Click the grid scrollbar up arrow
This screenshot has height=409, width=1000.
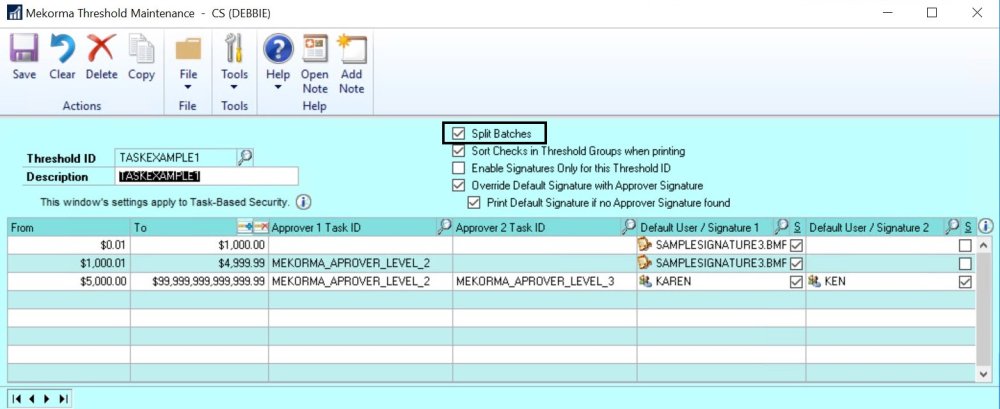(984, 245)
